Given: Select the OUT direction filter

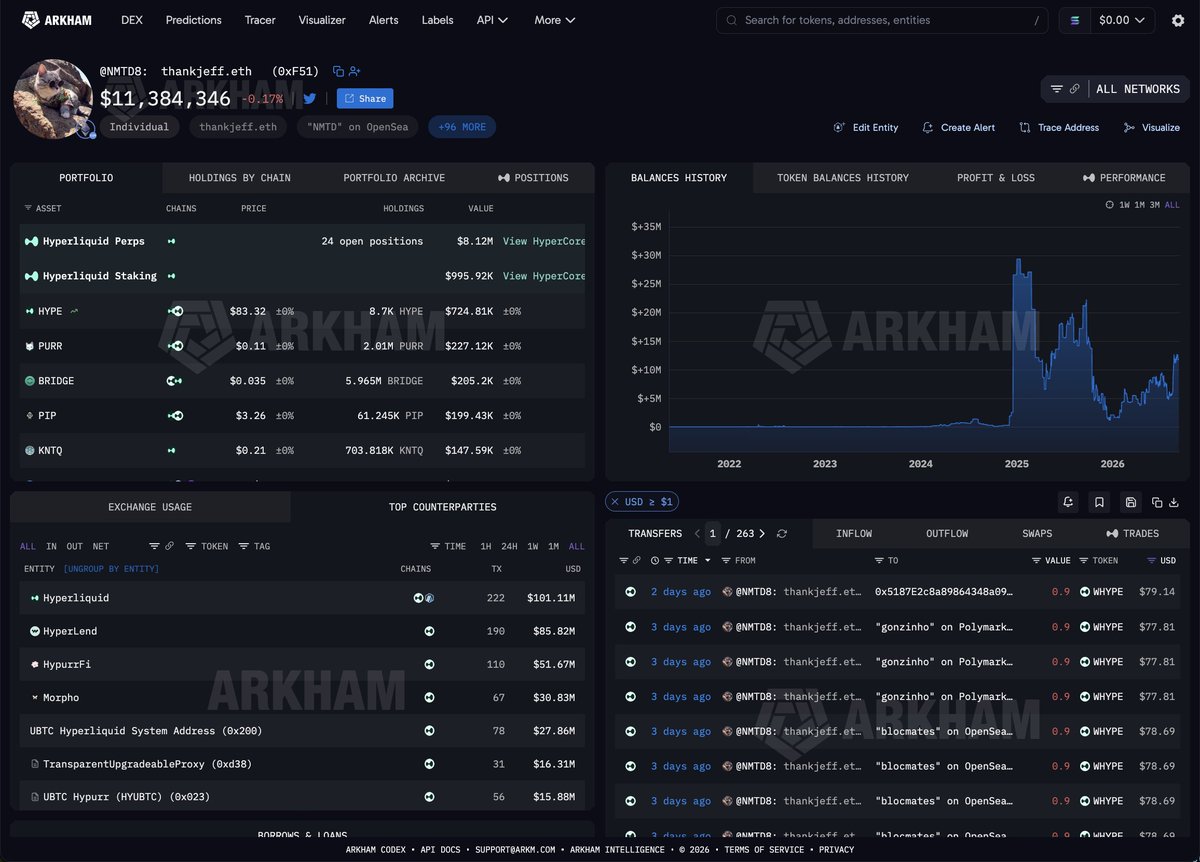Looking at the screenshot, I should [74, 546].
